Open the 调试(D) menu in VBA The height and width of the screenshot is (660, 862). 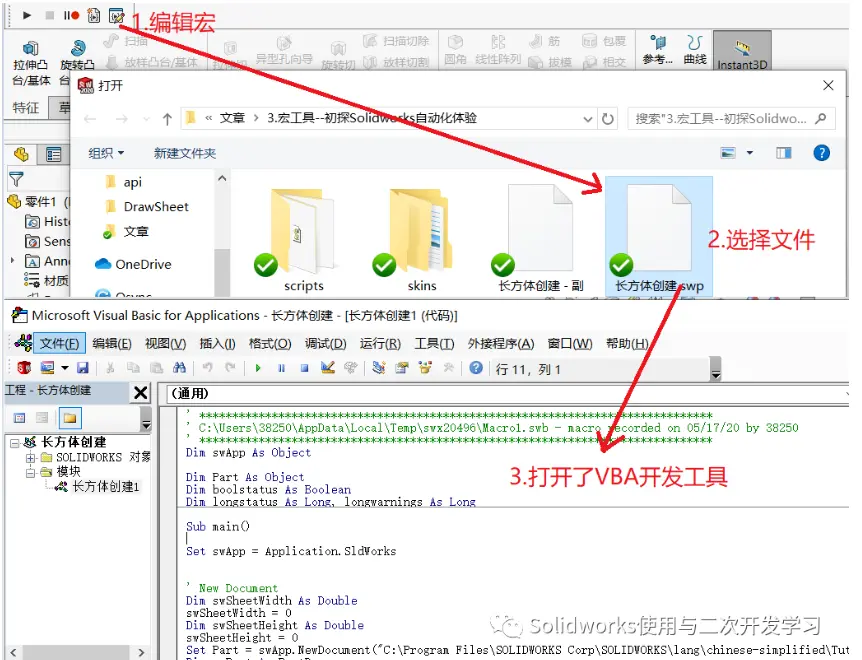[325, 343]
